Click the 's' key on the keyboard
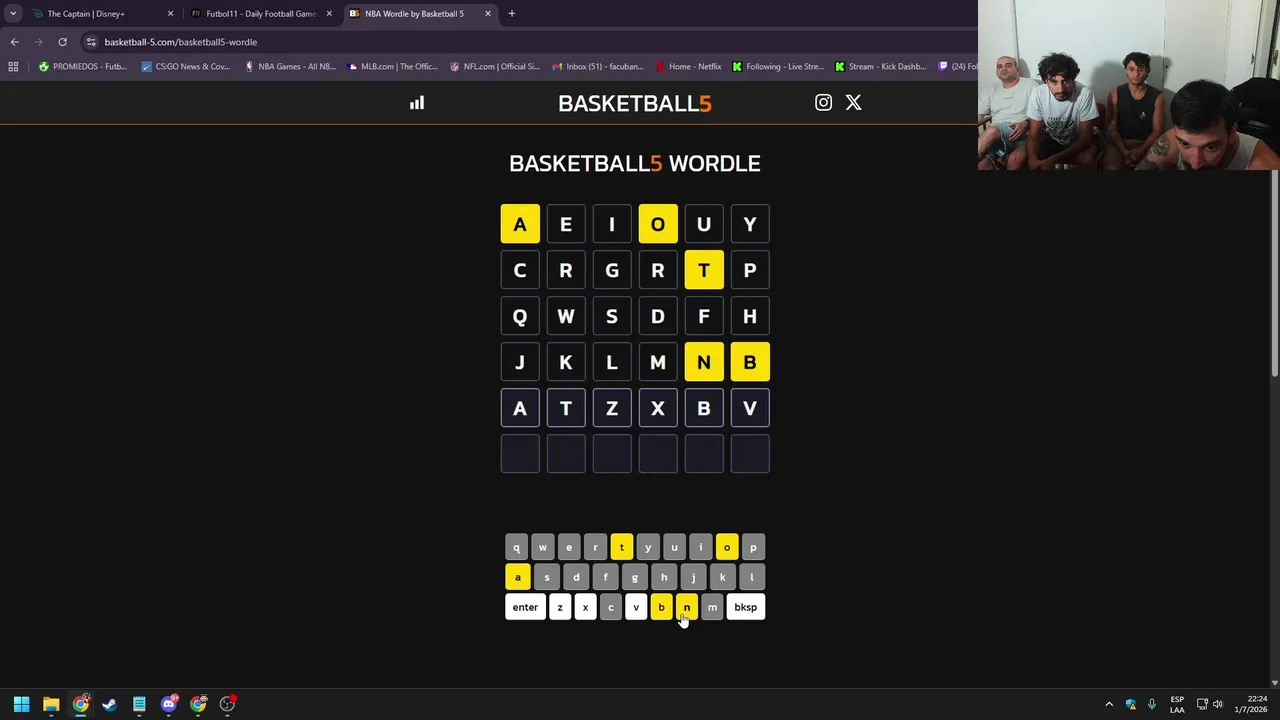The height and width of the screenshot is (720, 1280). tap(546, 577)
